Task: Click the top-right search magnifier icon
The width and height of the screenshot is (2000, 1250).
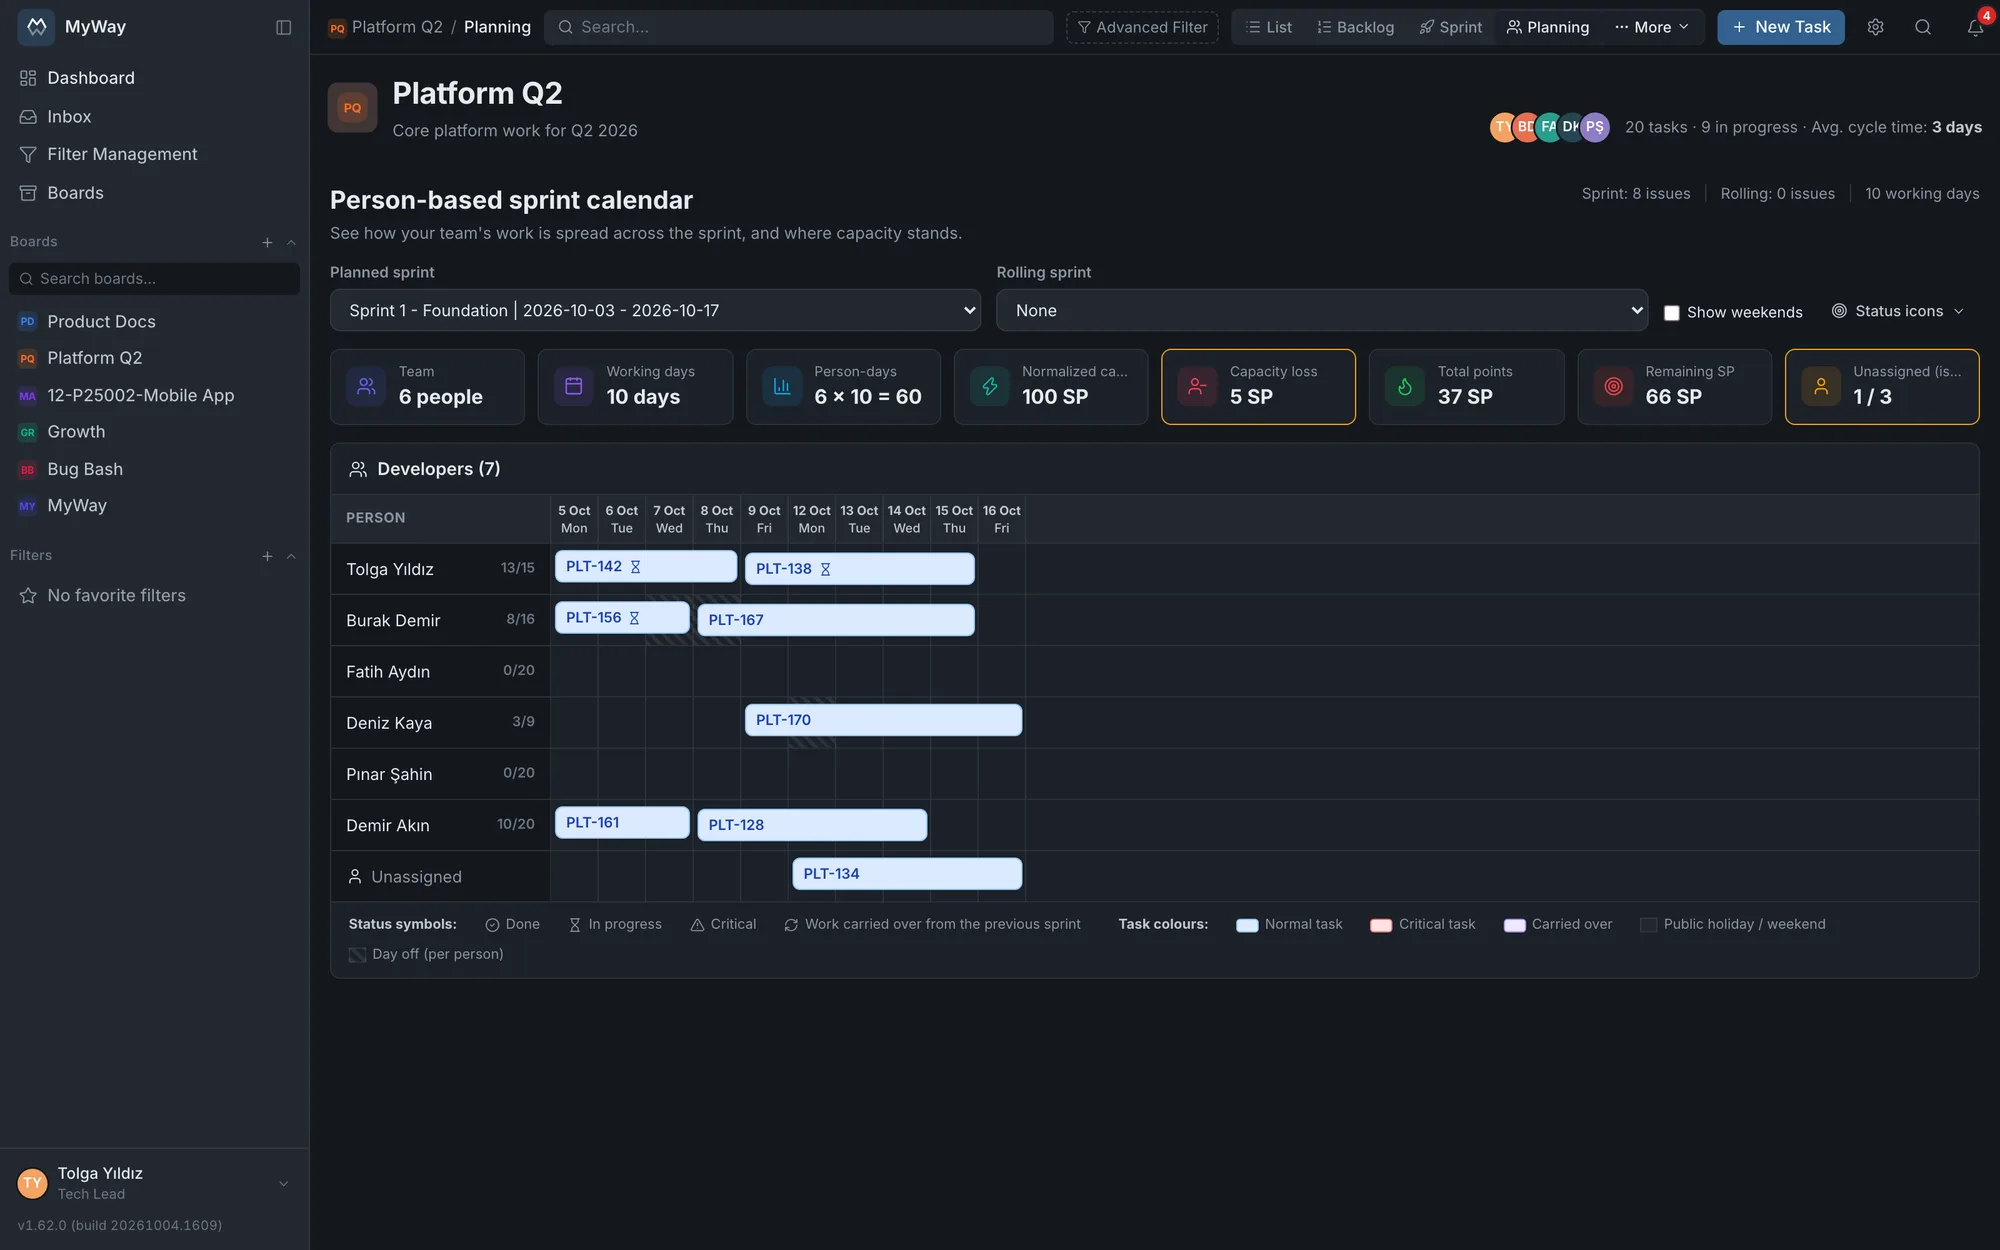Action: [x=1922, y=27]
